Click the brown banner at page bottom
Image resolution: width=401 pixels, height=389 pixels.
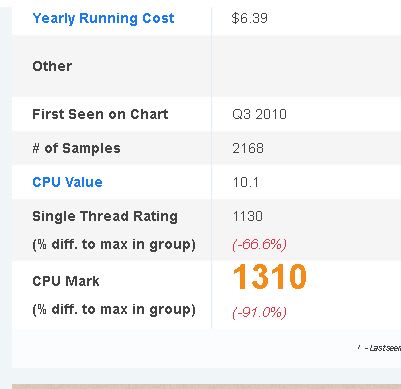[206, 386]
